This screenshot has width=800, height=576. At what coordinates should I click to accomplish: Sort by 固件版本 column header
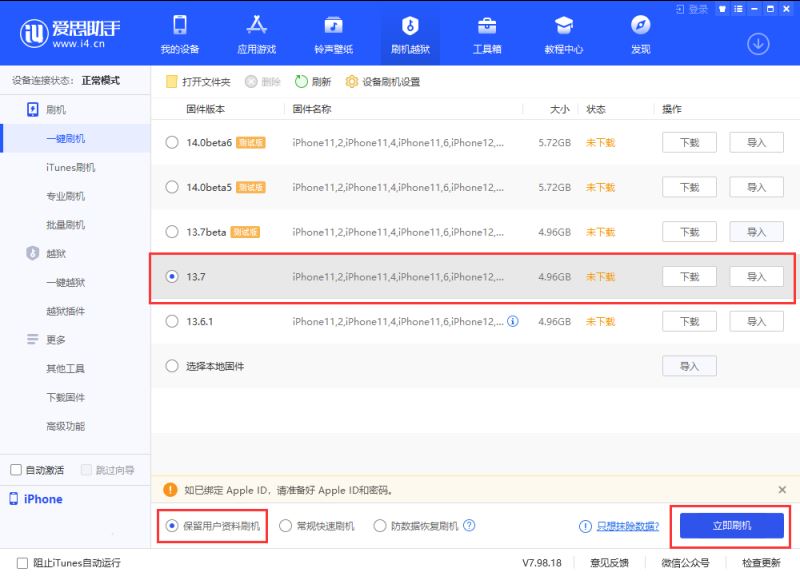coord(206,109)
